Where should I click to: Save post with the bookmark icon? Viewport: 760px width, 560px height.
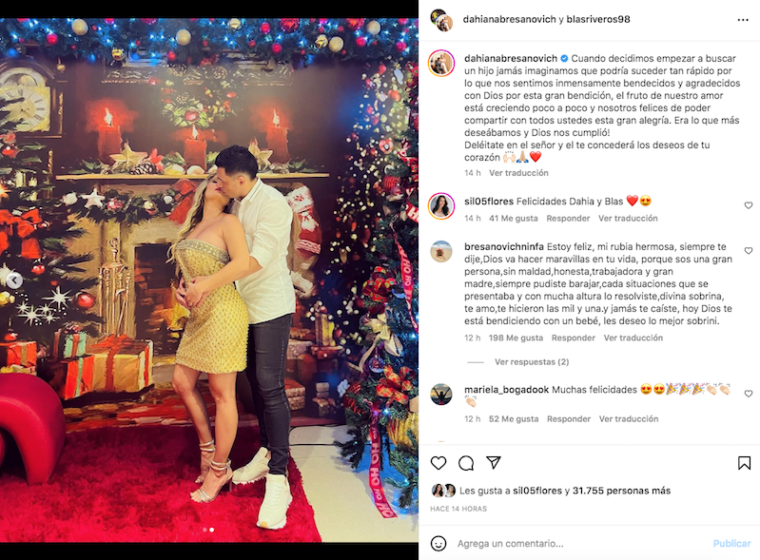click(x=744, y=463)
